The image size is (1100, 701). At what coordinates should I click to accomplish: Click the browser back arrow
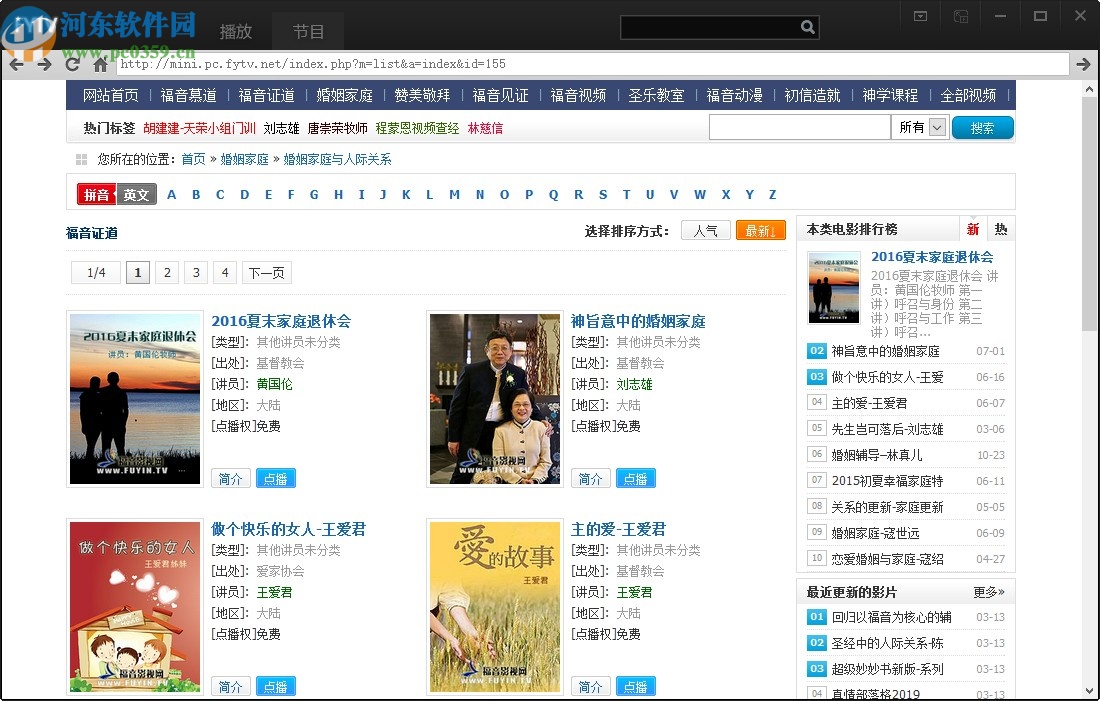point(17,64)
